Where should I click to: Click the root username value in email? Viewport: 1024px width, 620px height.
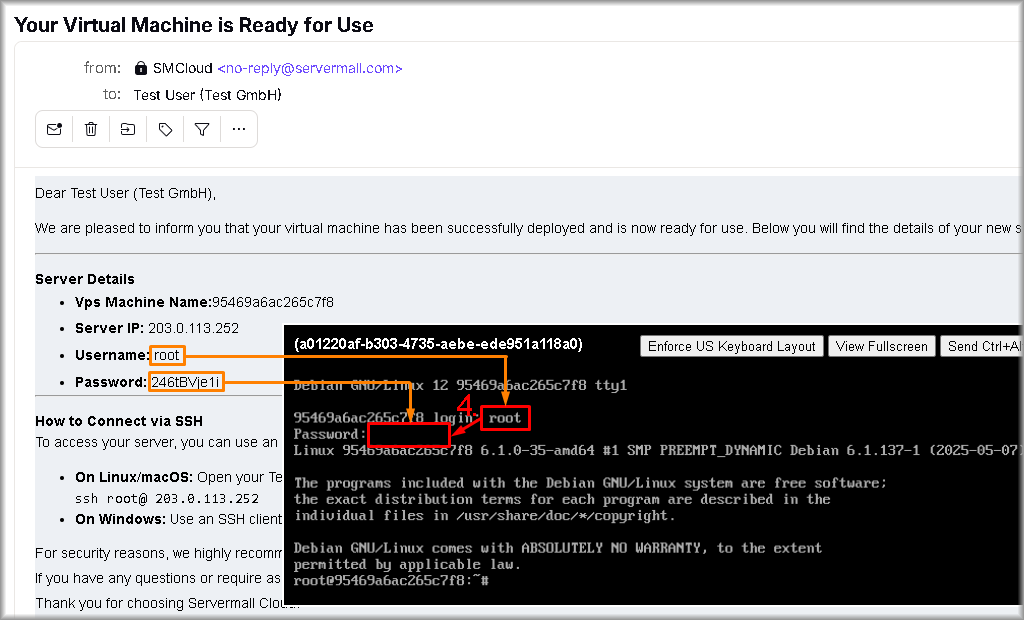coord(167,355)
